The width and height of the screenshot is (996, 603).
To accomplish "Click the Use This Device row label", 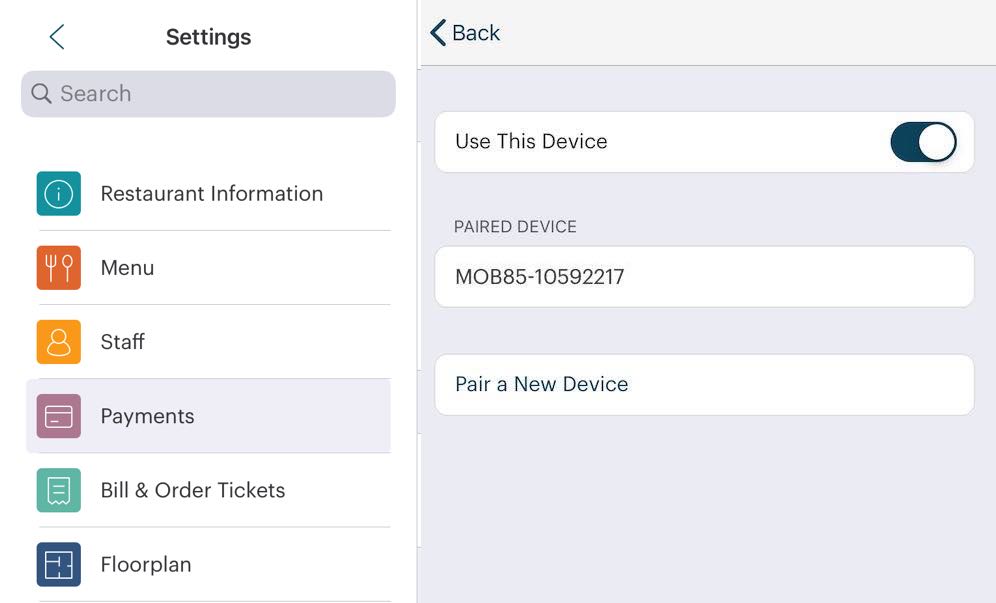I will tap(531, 142).
